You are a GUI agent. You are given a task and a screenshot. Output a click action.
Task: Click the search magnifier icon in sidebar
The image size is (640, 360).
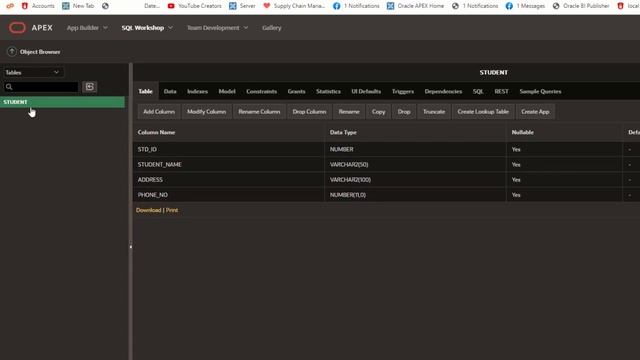pos(9,87)
